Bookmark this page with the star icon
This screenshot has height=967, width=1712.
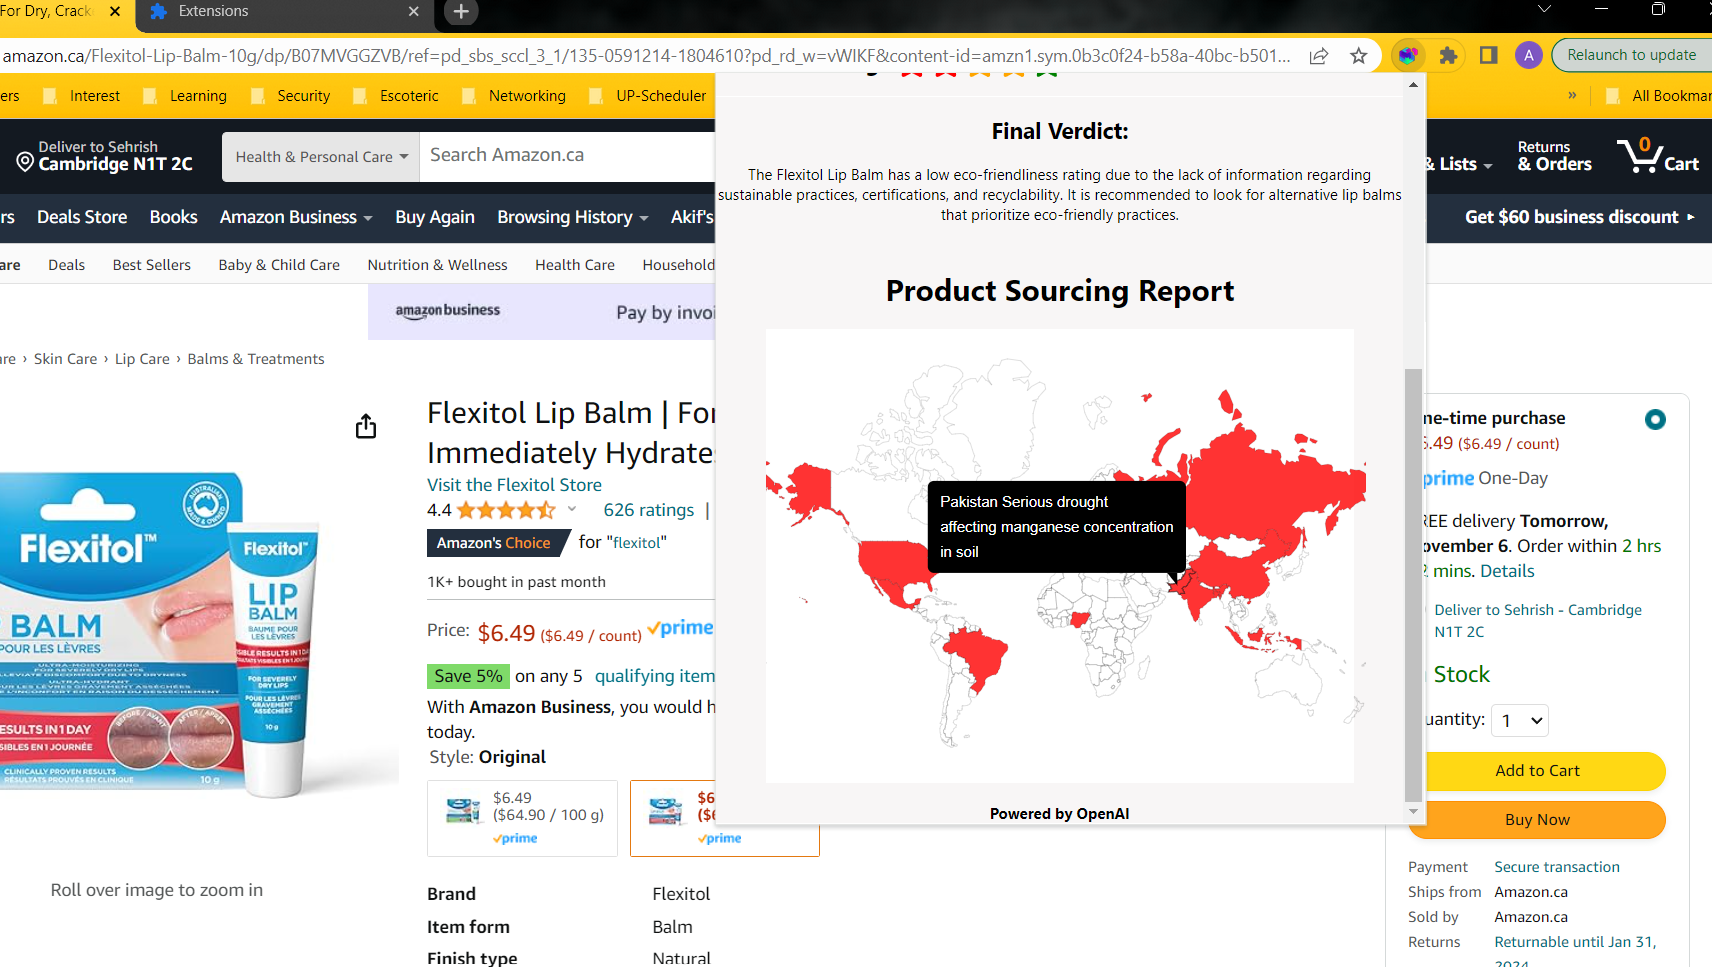click(x=1358, y=56)
